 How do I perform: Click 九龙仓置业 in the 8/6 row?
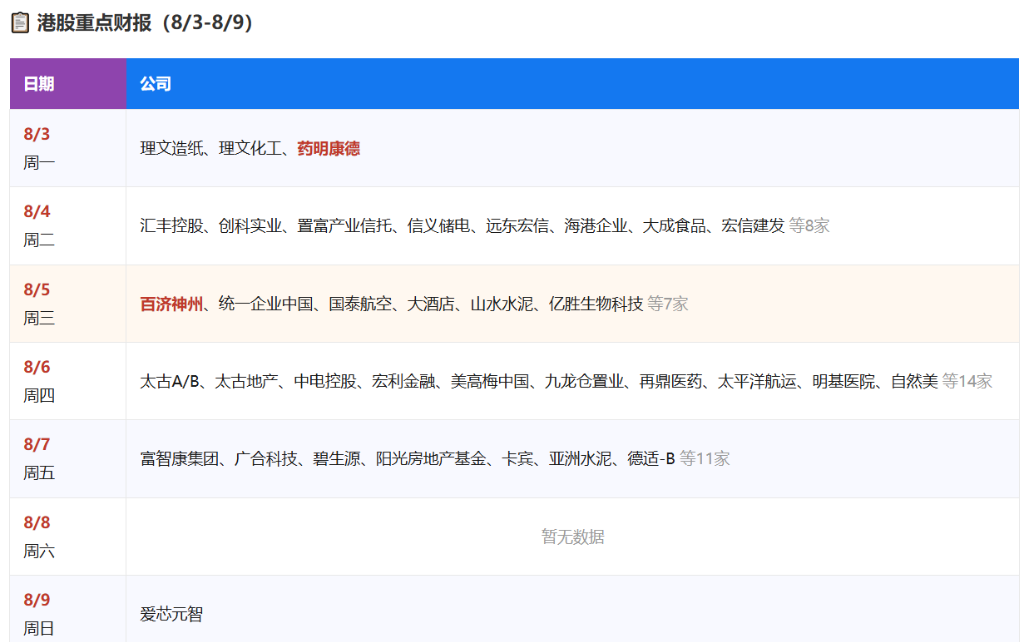[584, 381]
